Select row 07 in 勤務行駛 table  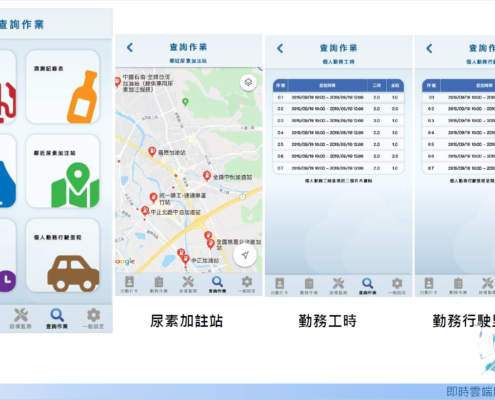click(459, 168)
